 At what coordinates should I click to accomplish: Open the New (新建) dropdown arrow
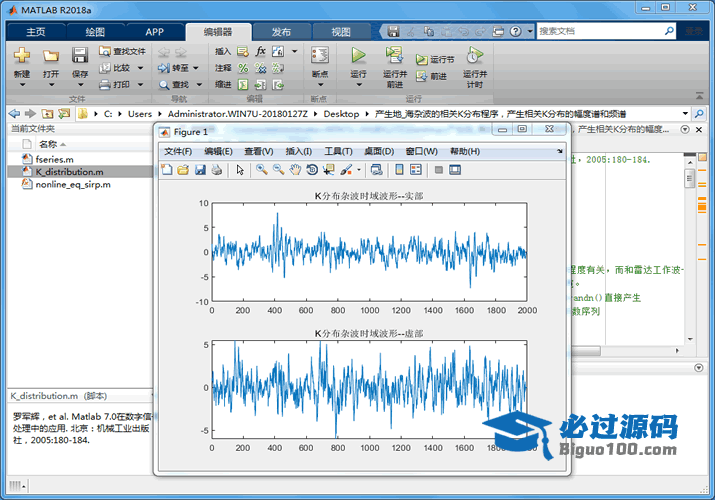point(22,85)
